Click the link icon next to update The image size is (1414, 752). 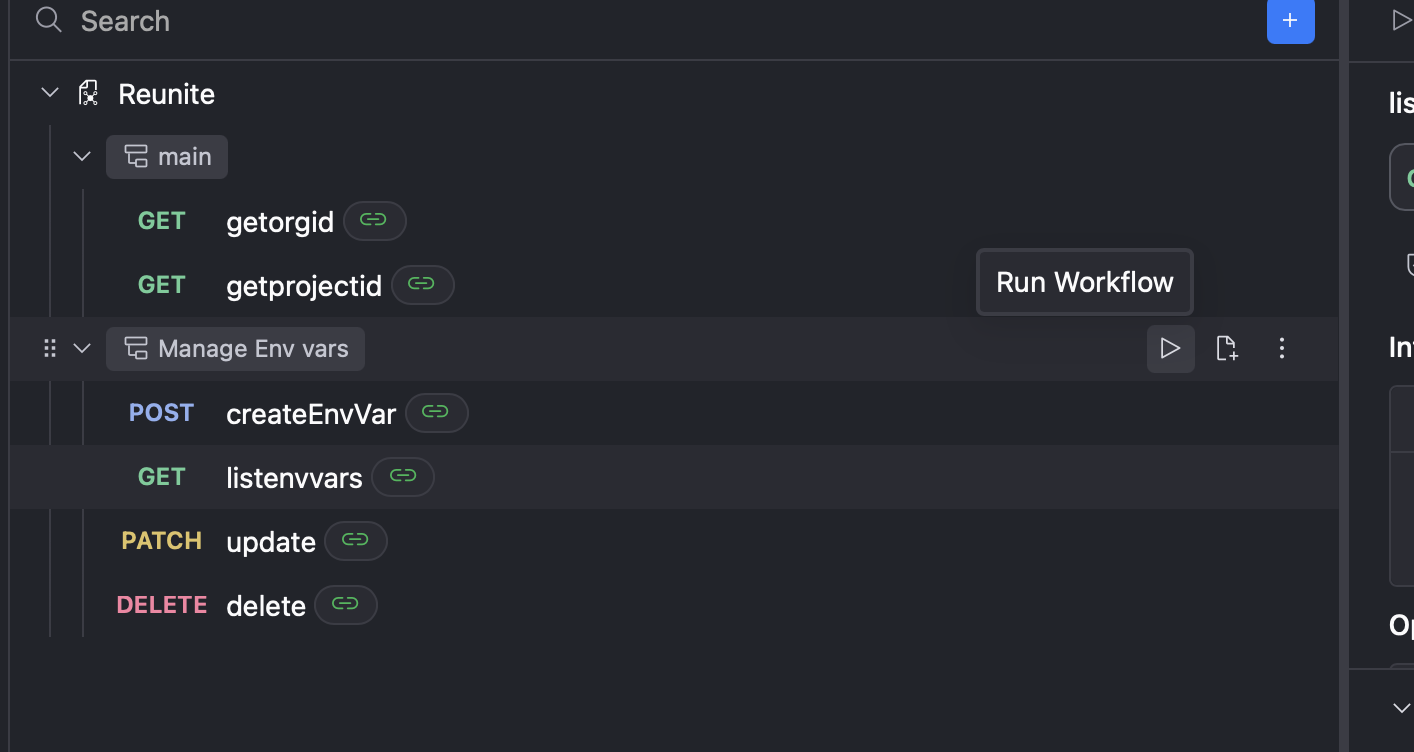tap(355, 541)
